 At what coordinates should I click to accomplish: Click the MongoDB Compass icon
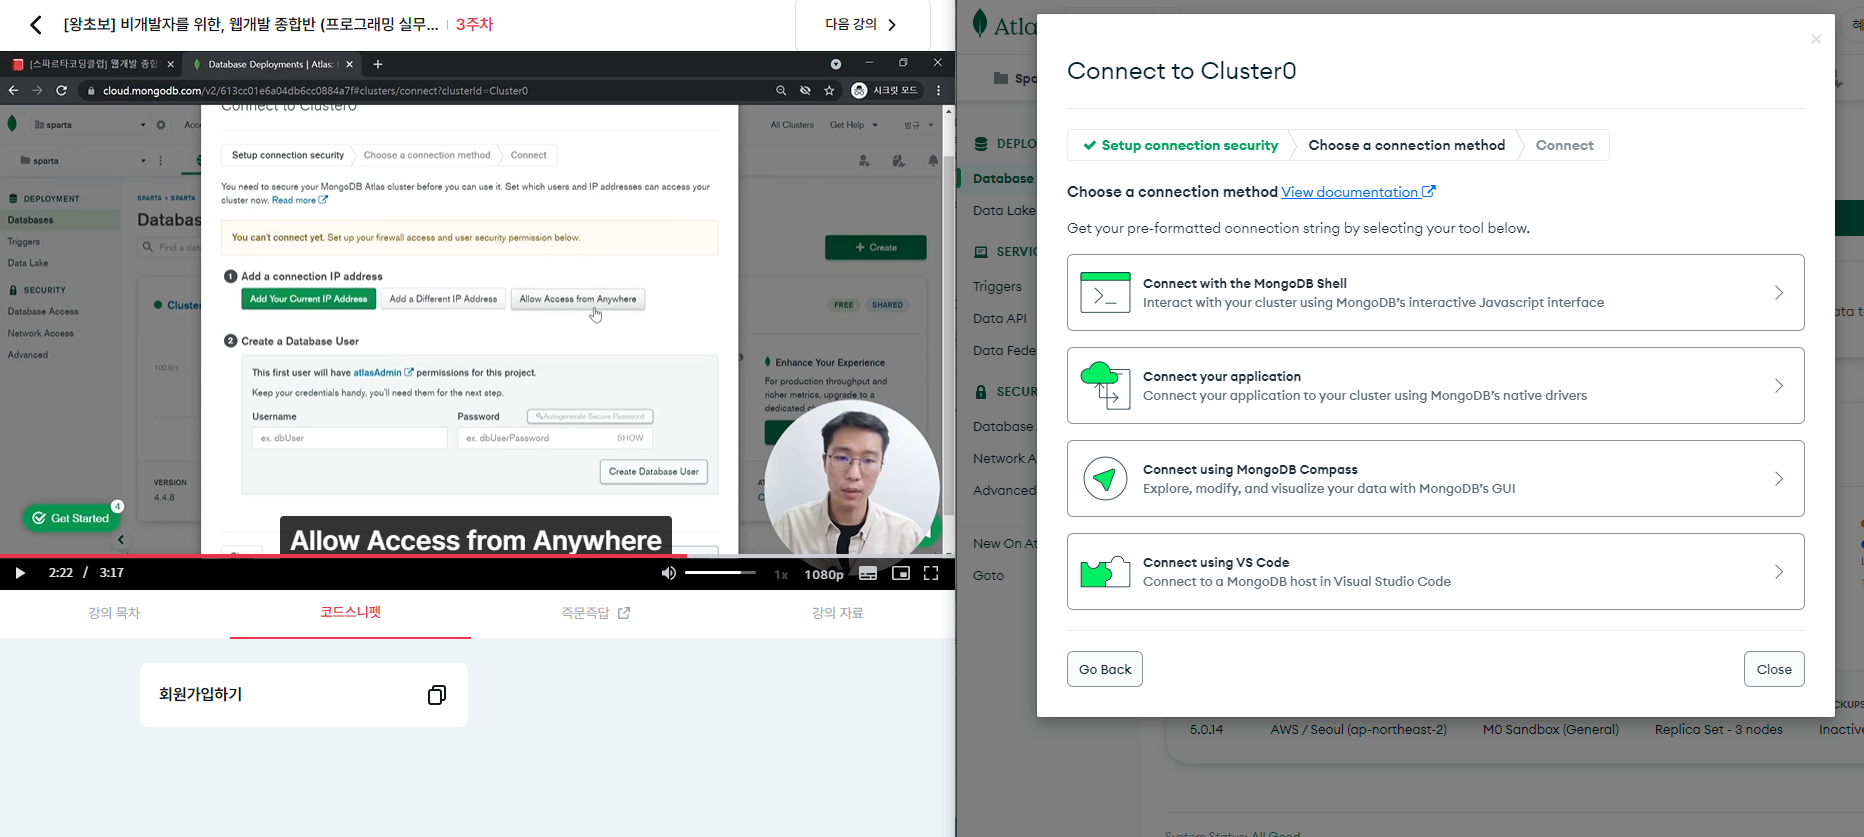pos(1105,479)
